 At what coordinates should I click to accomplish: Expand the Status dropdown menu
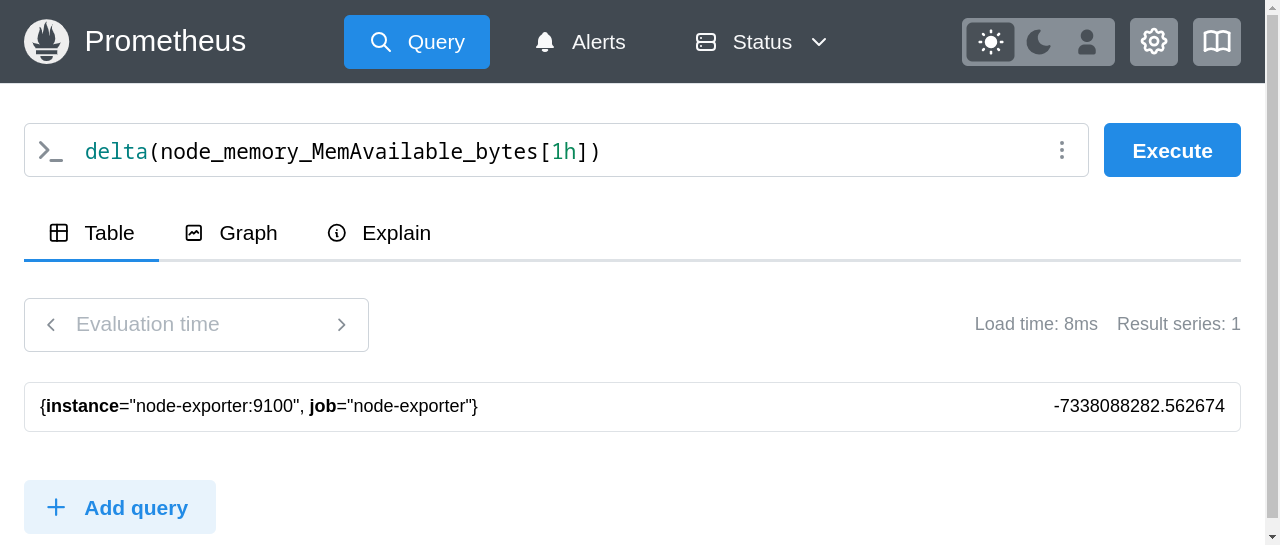tap(762, 42)
